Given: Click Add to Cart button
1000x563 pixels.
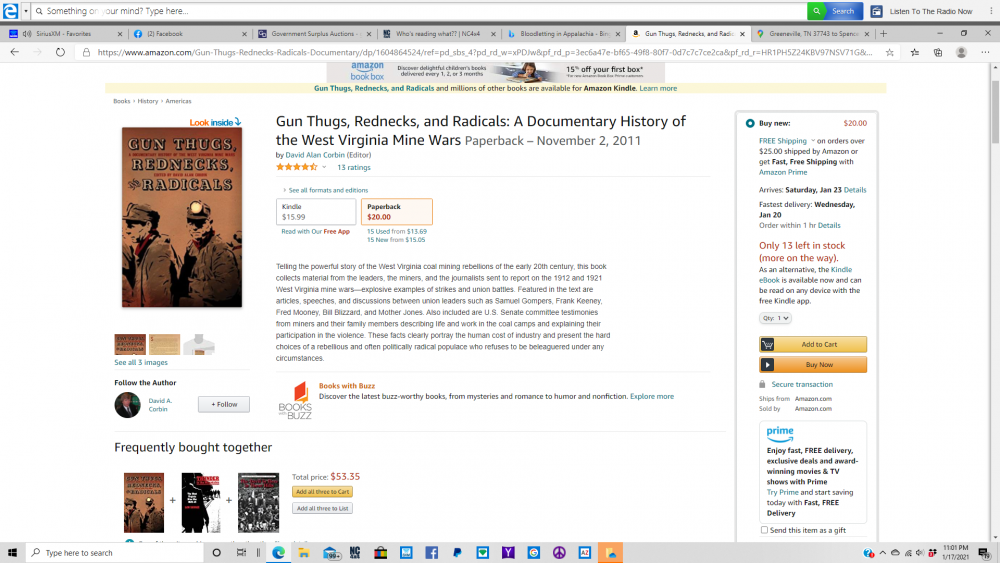Looking at the screenshot, I should tap(812, 344).
